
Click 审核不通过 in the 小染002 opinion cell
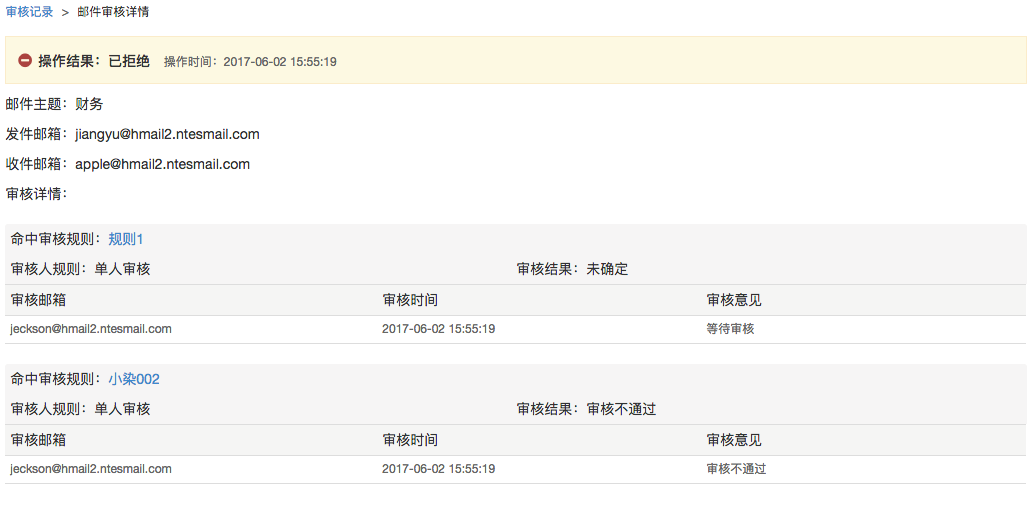tap(736, 469)
